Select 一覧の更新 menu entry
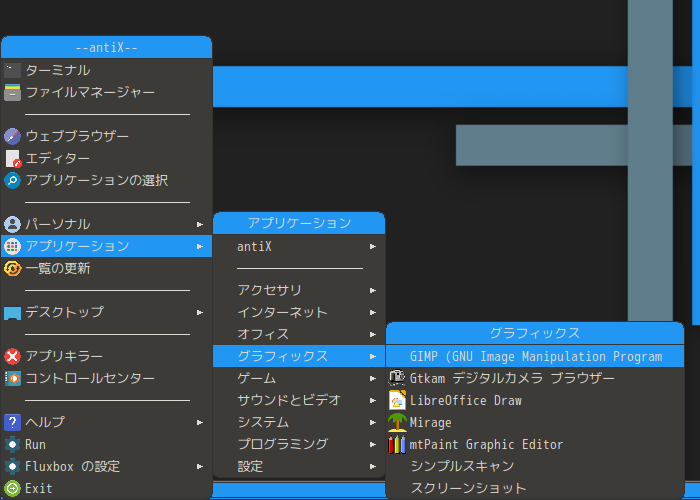This screenshot has width=700, height=500. (x=106, y=268)
